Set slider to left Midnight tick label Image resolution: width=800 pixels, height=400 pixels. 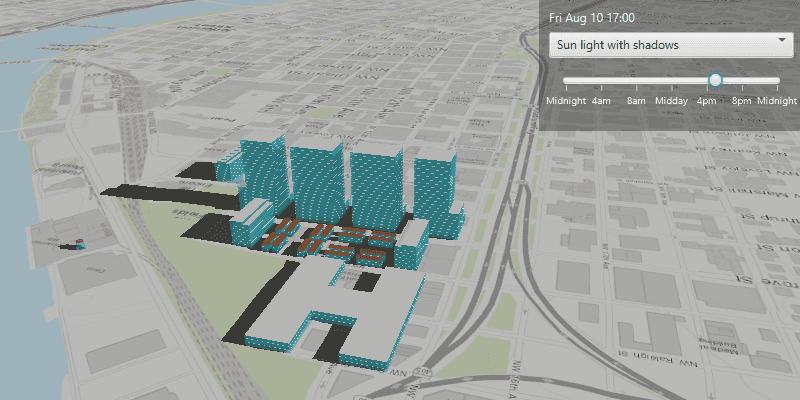566,101
